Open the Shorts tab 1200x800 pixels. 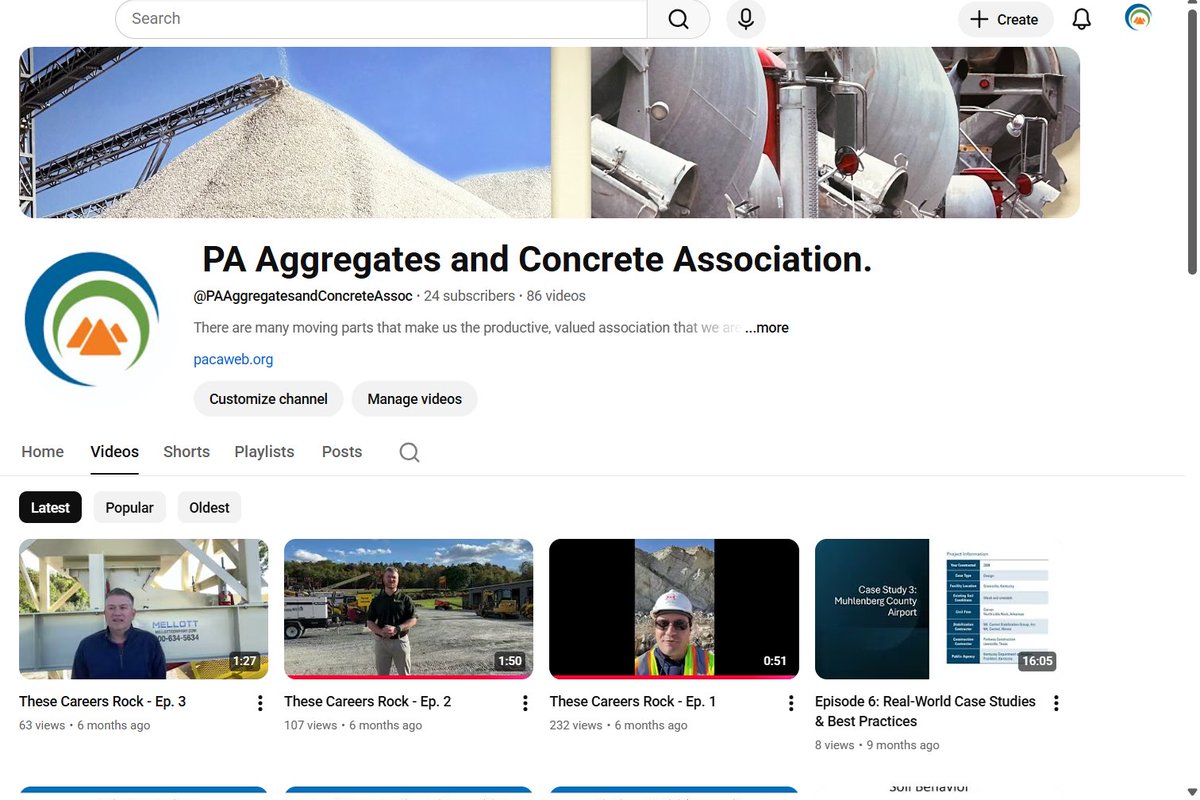[x=187, y=452]
